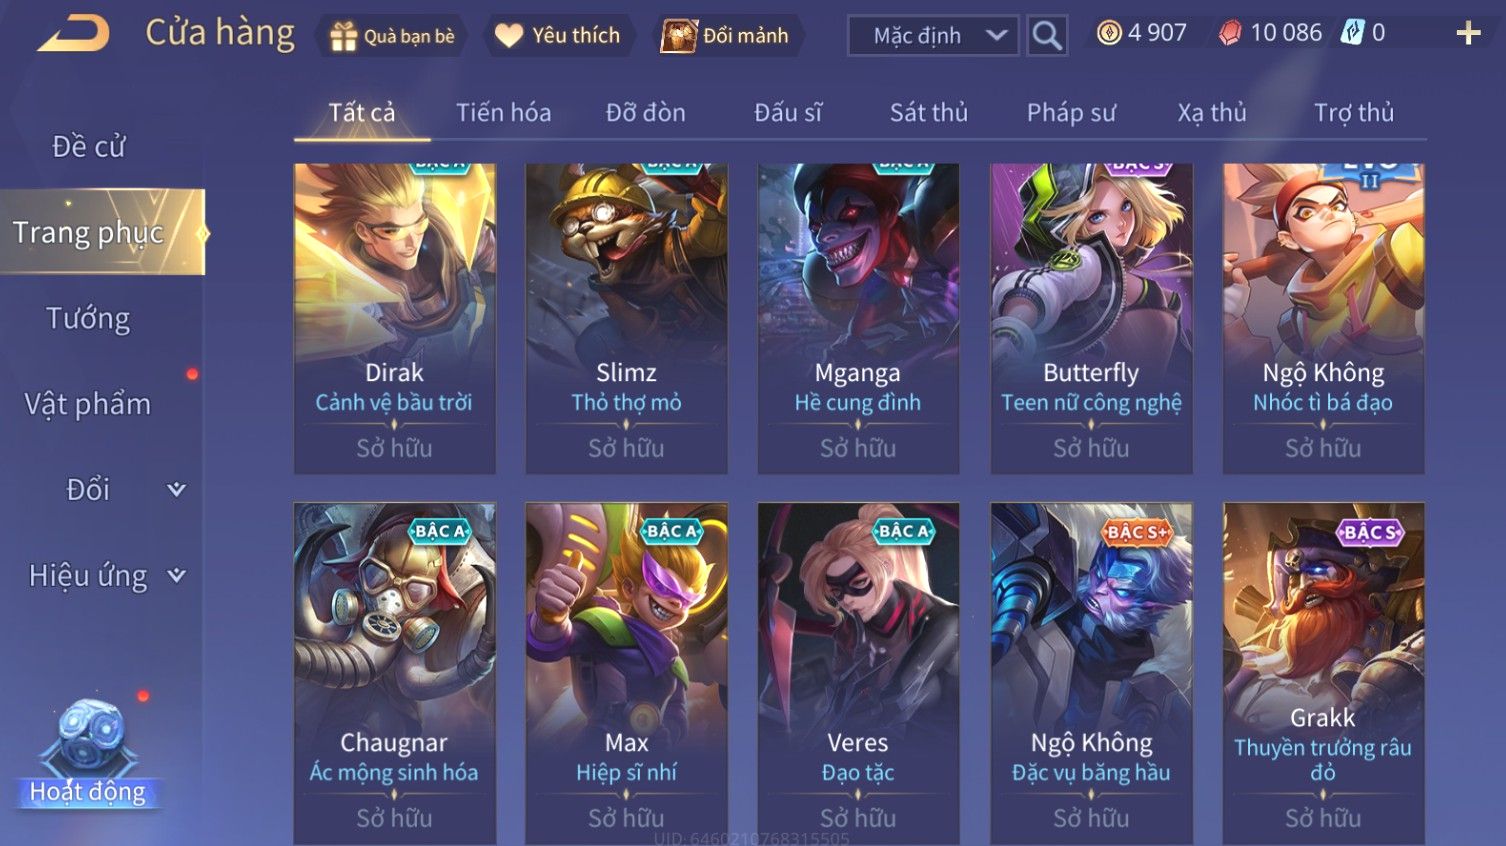Tap the blue voucher ticket icon
Screen dimensions: 1506x846
1353,33
